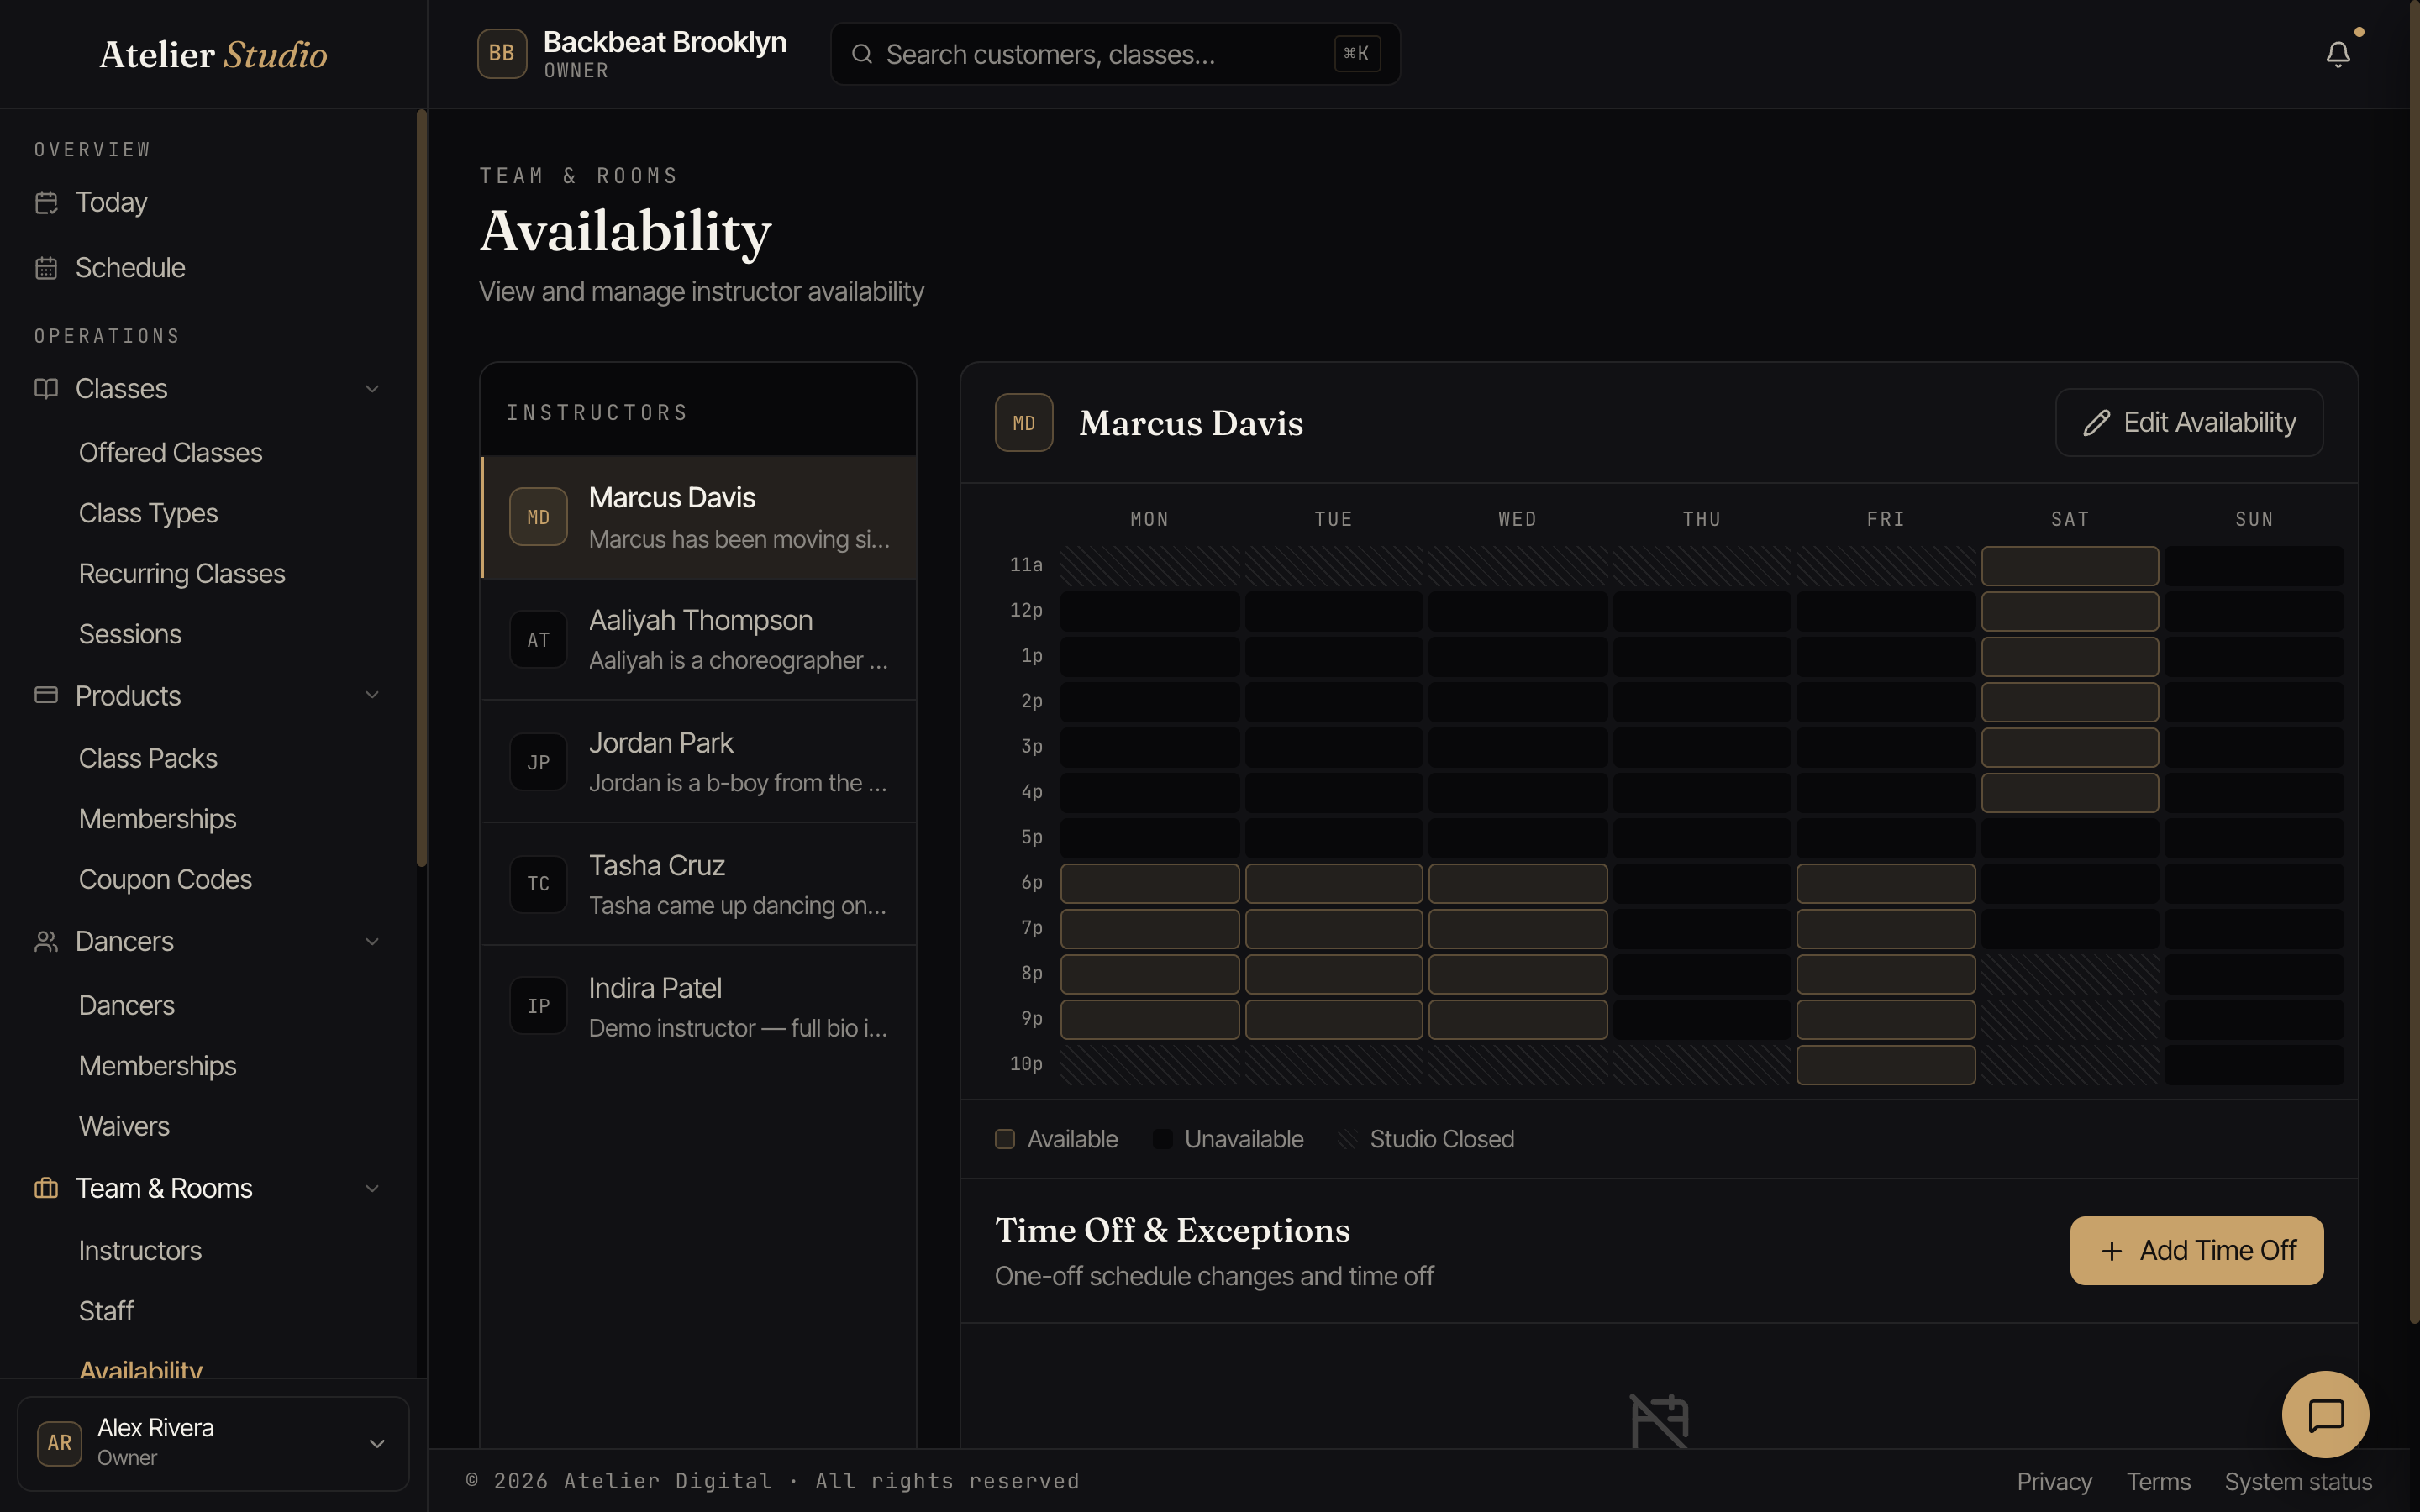Toggle Friday 9p availability slot
Screen dimensions: 2420x1512
(x=1886, y=1020)
